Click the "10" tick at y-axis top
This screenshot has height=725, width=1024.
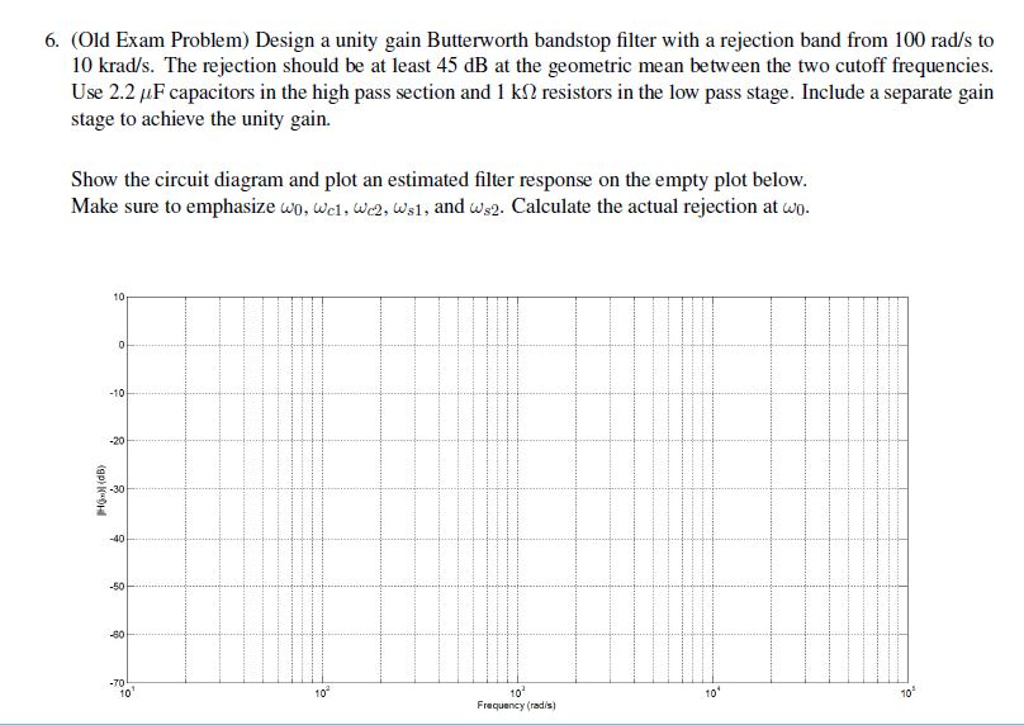click(x=119, y=296)
